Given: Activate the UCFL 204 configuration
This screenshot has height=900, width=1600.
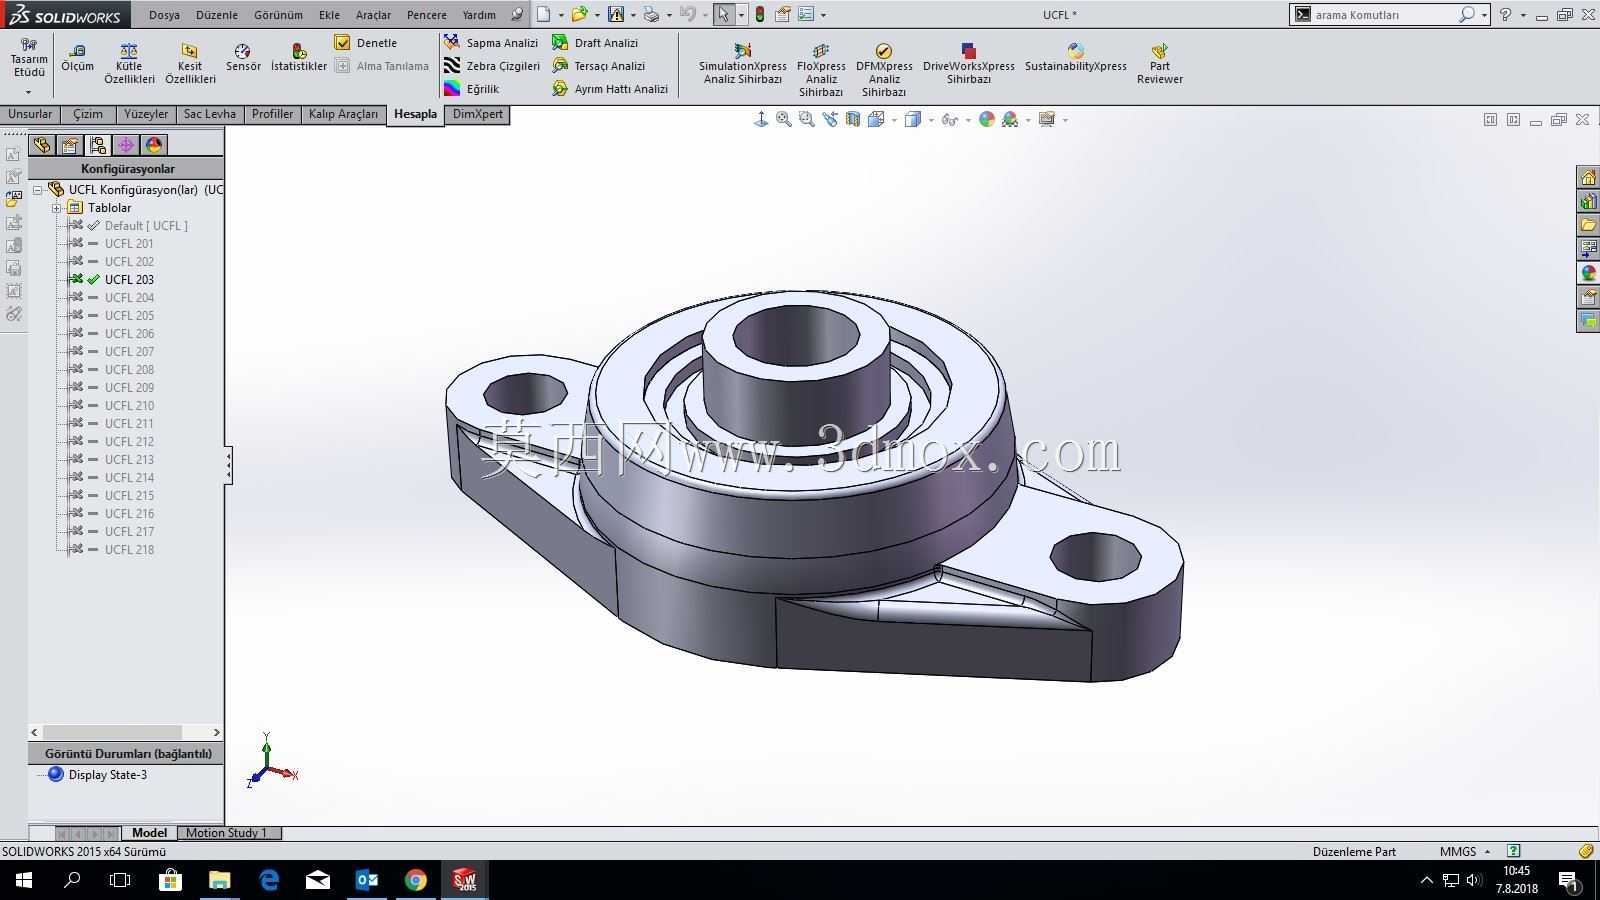Looking at the screenshot, I should (129, 297).
